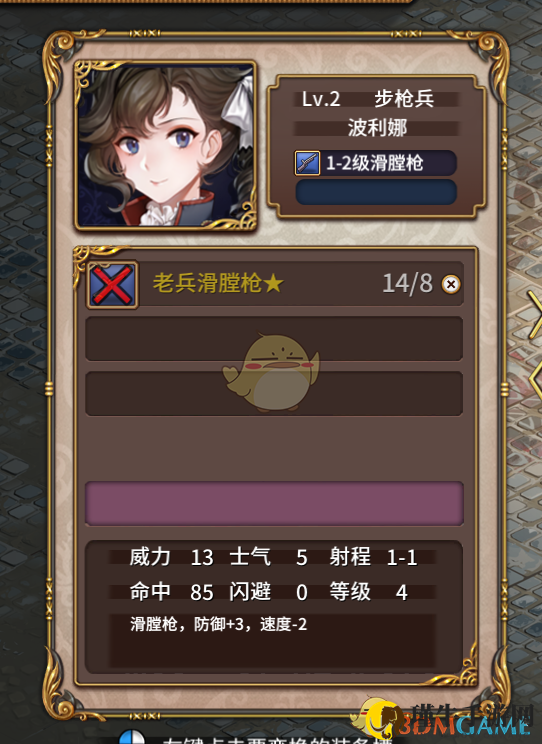
Task: Select the second empty equipment slot
Action: (x=274, y=393)
